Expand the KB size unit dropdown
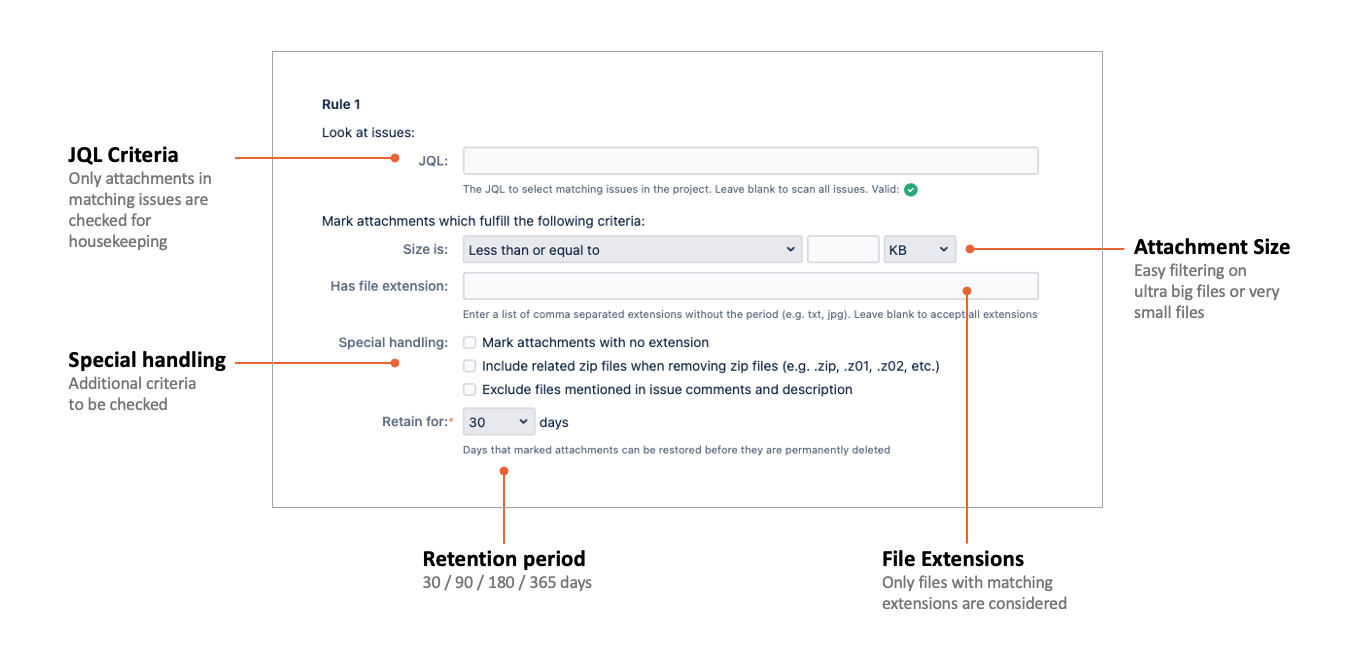The width and height of the screenshot is (1357, 663). [x=919, y=250]
